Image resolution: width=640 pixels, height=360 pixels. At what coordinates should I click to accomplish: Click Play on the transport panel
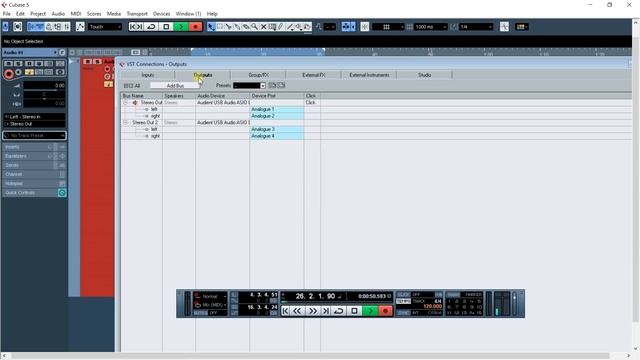tap(370, 311)
